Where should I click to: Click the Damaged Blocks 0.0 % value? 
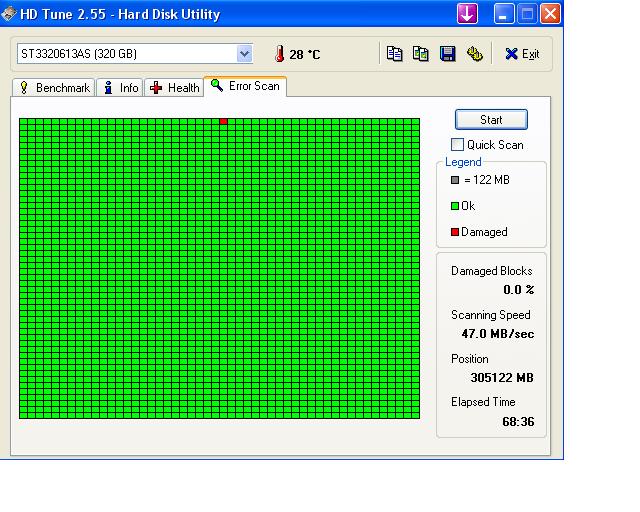click(x=518, y=289)
